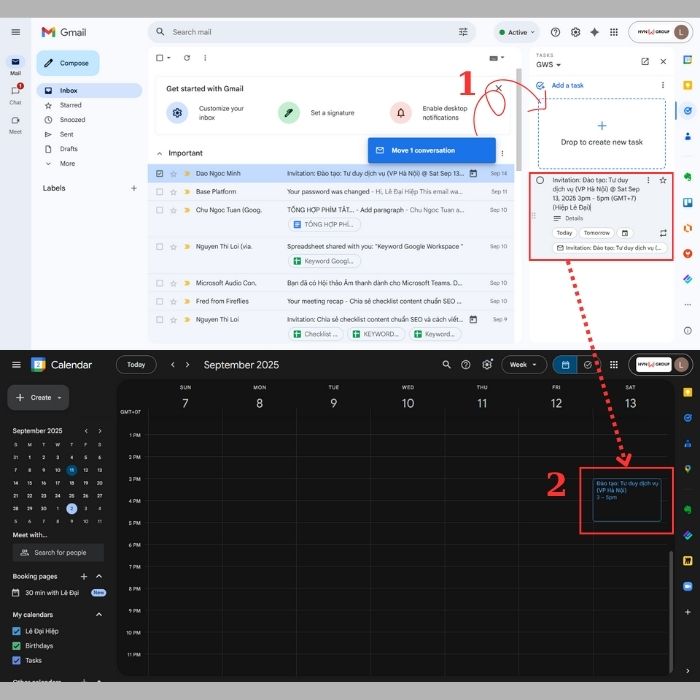Open Google apps grid in Calendar
Image resolution: width=700 pixels, height=700 pixels.
[x=614, y=365]
